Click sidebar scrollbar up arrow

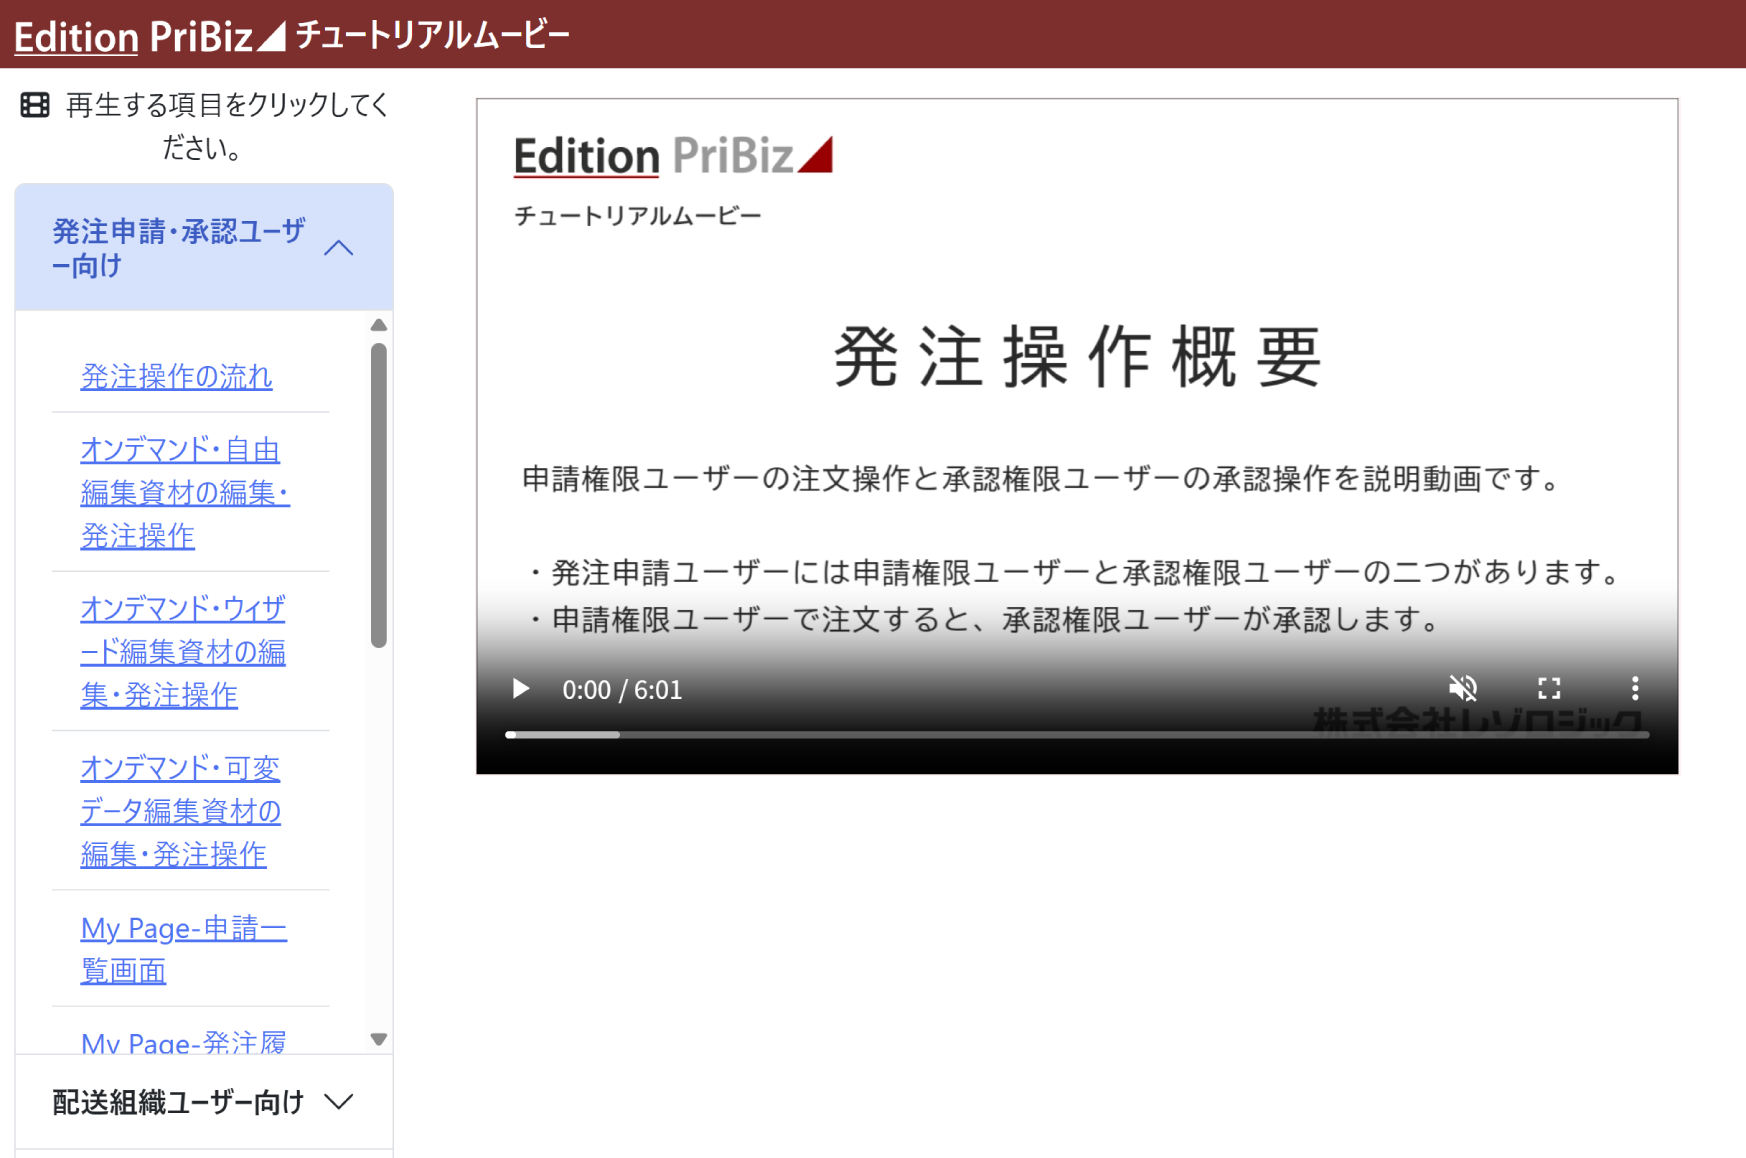[379, 325]
